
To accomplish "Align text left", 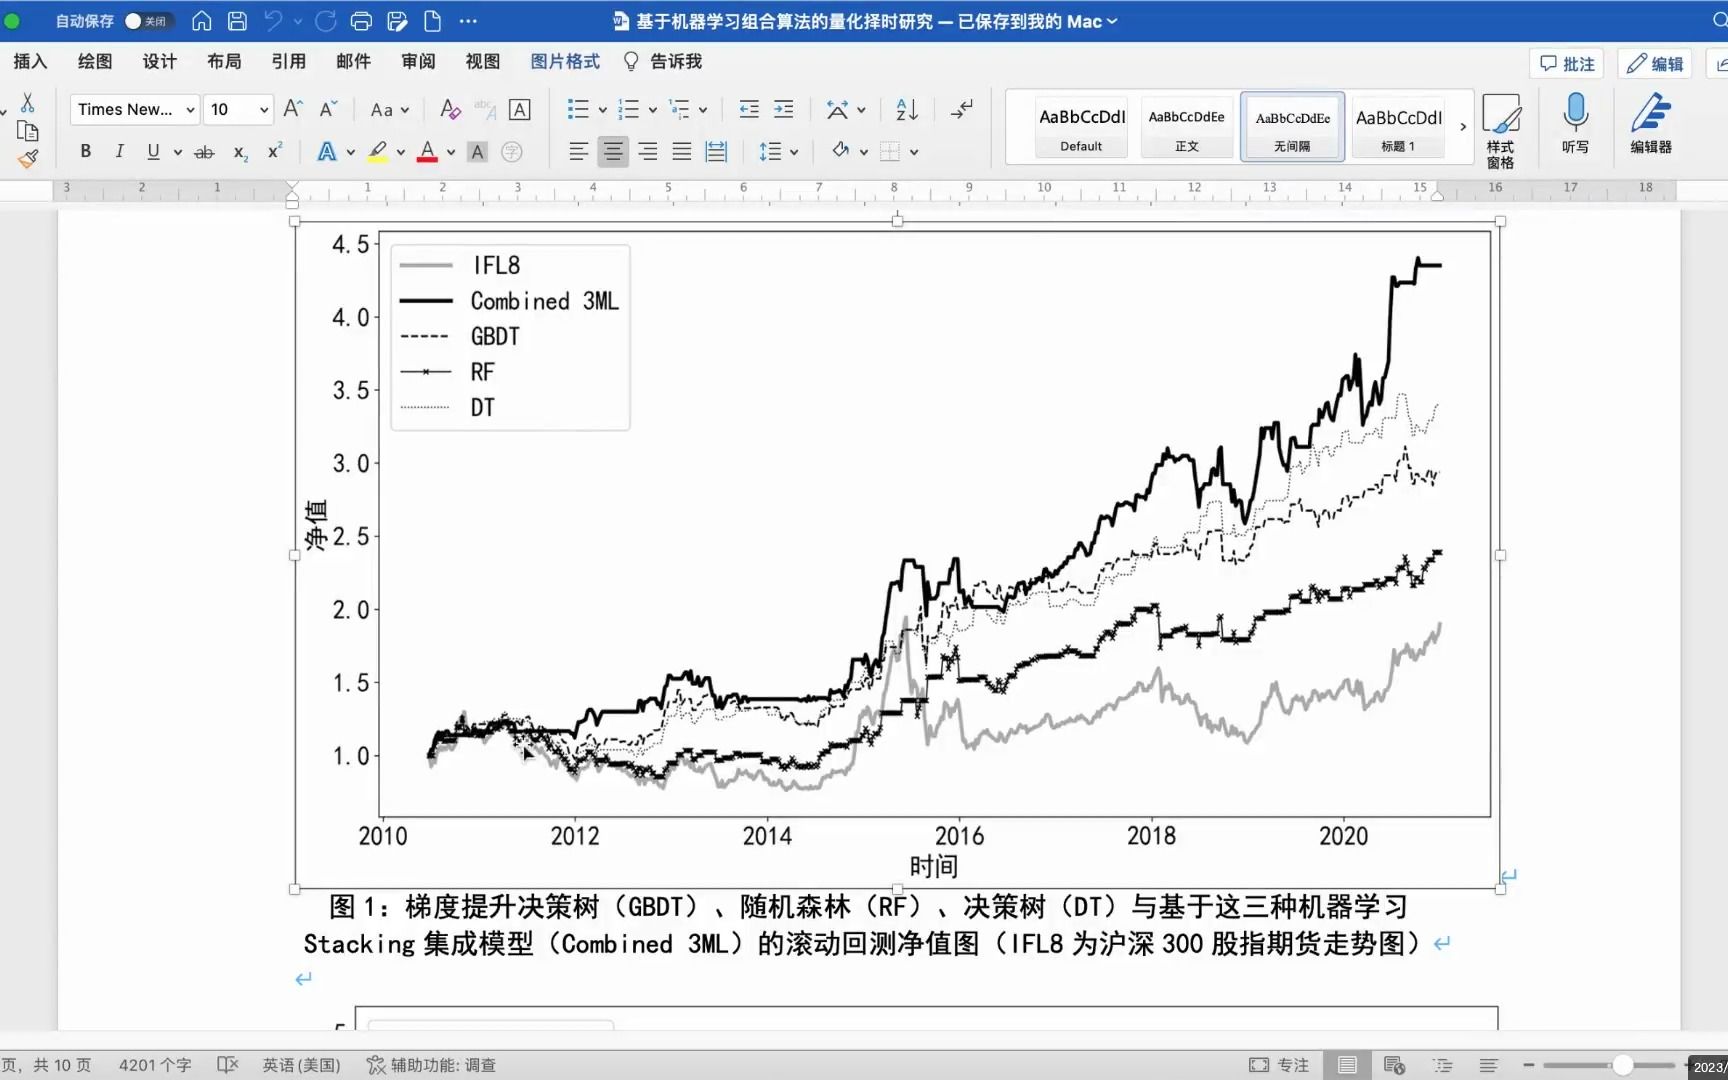I will click(x=578, y=151).
